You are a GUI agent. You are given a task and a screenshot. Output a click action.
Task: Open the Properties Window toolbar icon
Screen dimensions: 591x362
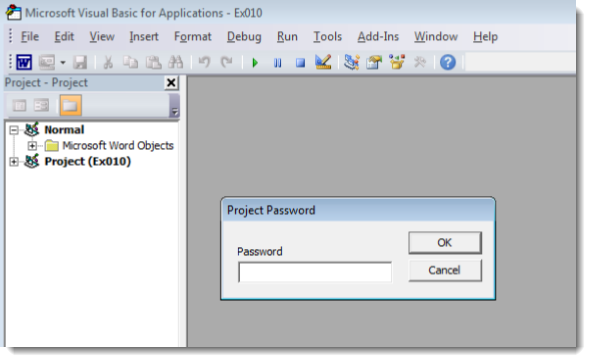pos(374,62)
